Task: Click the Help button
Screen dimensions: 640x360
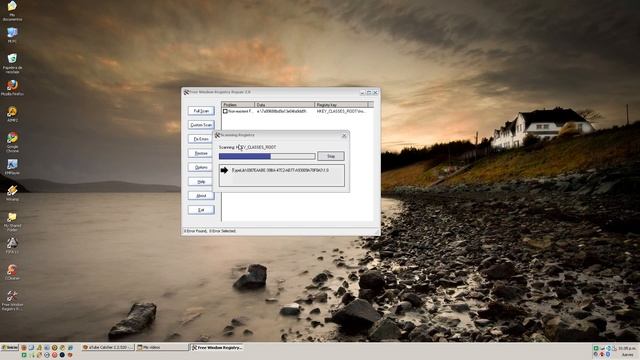Action: tap(201, 182)
